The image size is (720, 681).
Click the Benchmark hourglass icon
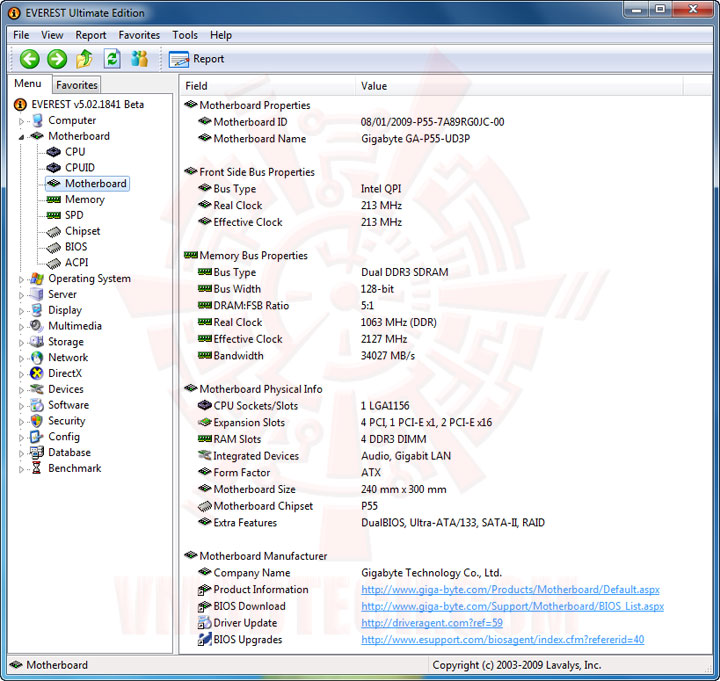tap(37, 468)
